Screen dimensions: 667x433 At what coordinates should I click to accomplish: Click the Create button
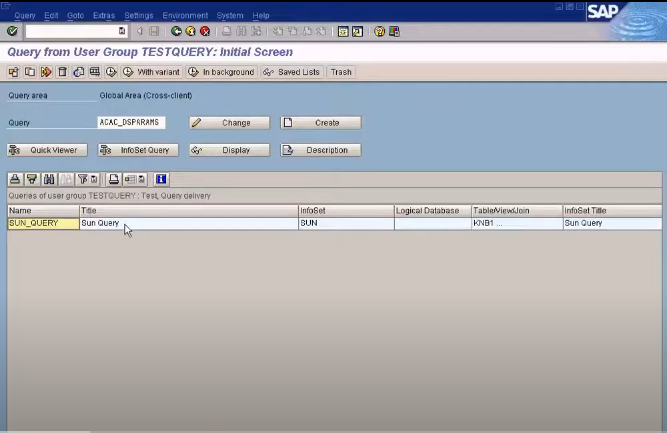coord(321,122)
